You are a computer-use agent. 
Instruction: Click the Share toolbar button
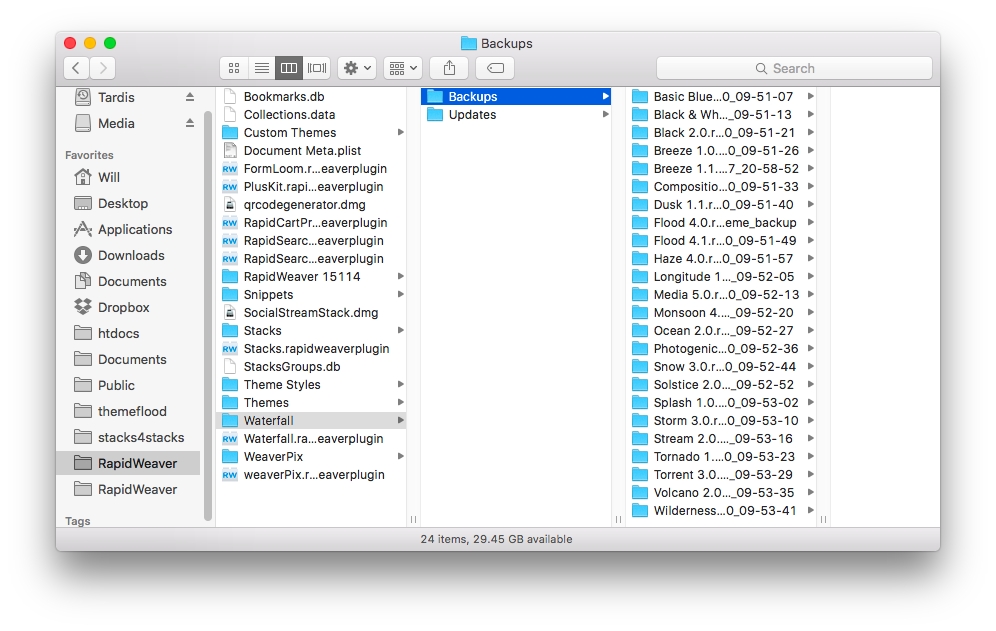[449, 68]
